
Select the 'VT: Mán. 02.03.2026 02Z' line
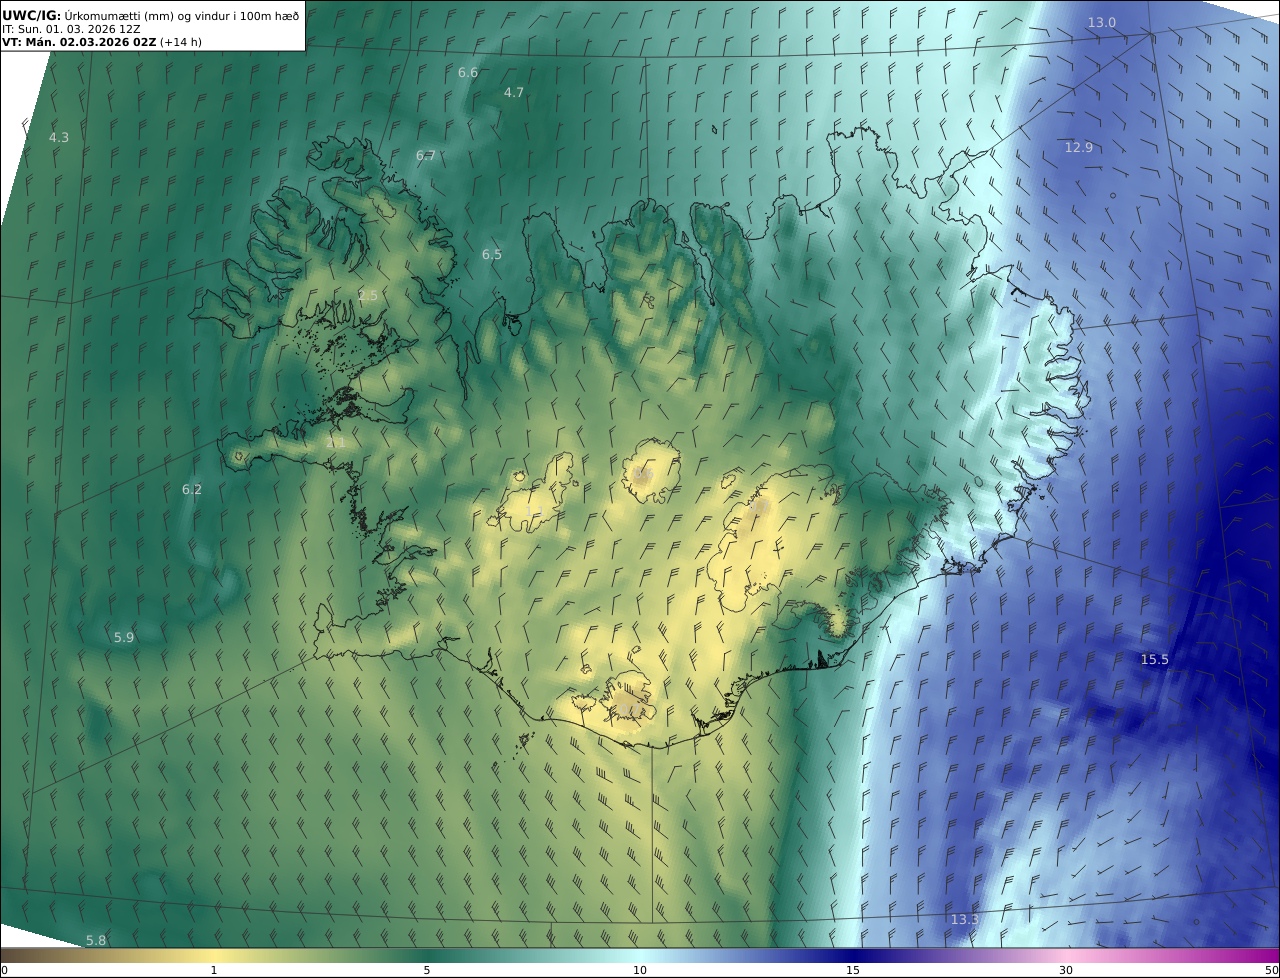click(x=79, y=42)
